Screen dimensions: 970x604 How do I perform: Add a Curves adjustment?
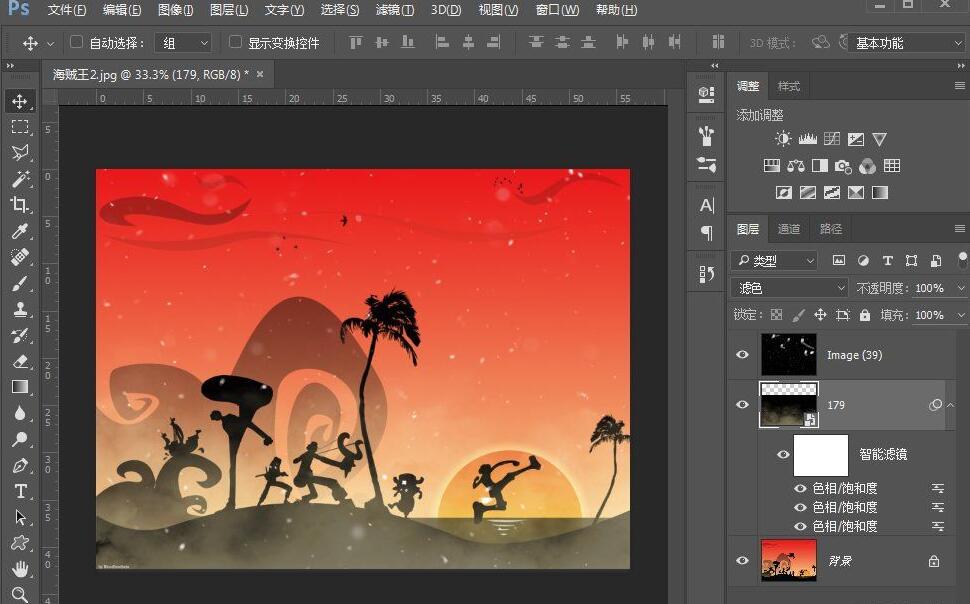831,139
